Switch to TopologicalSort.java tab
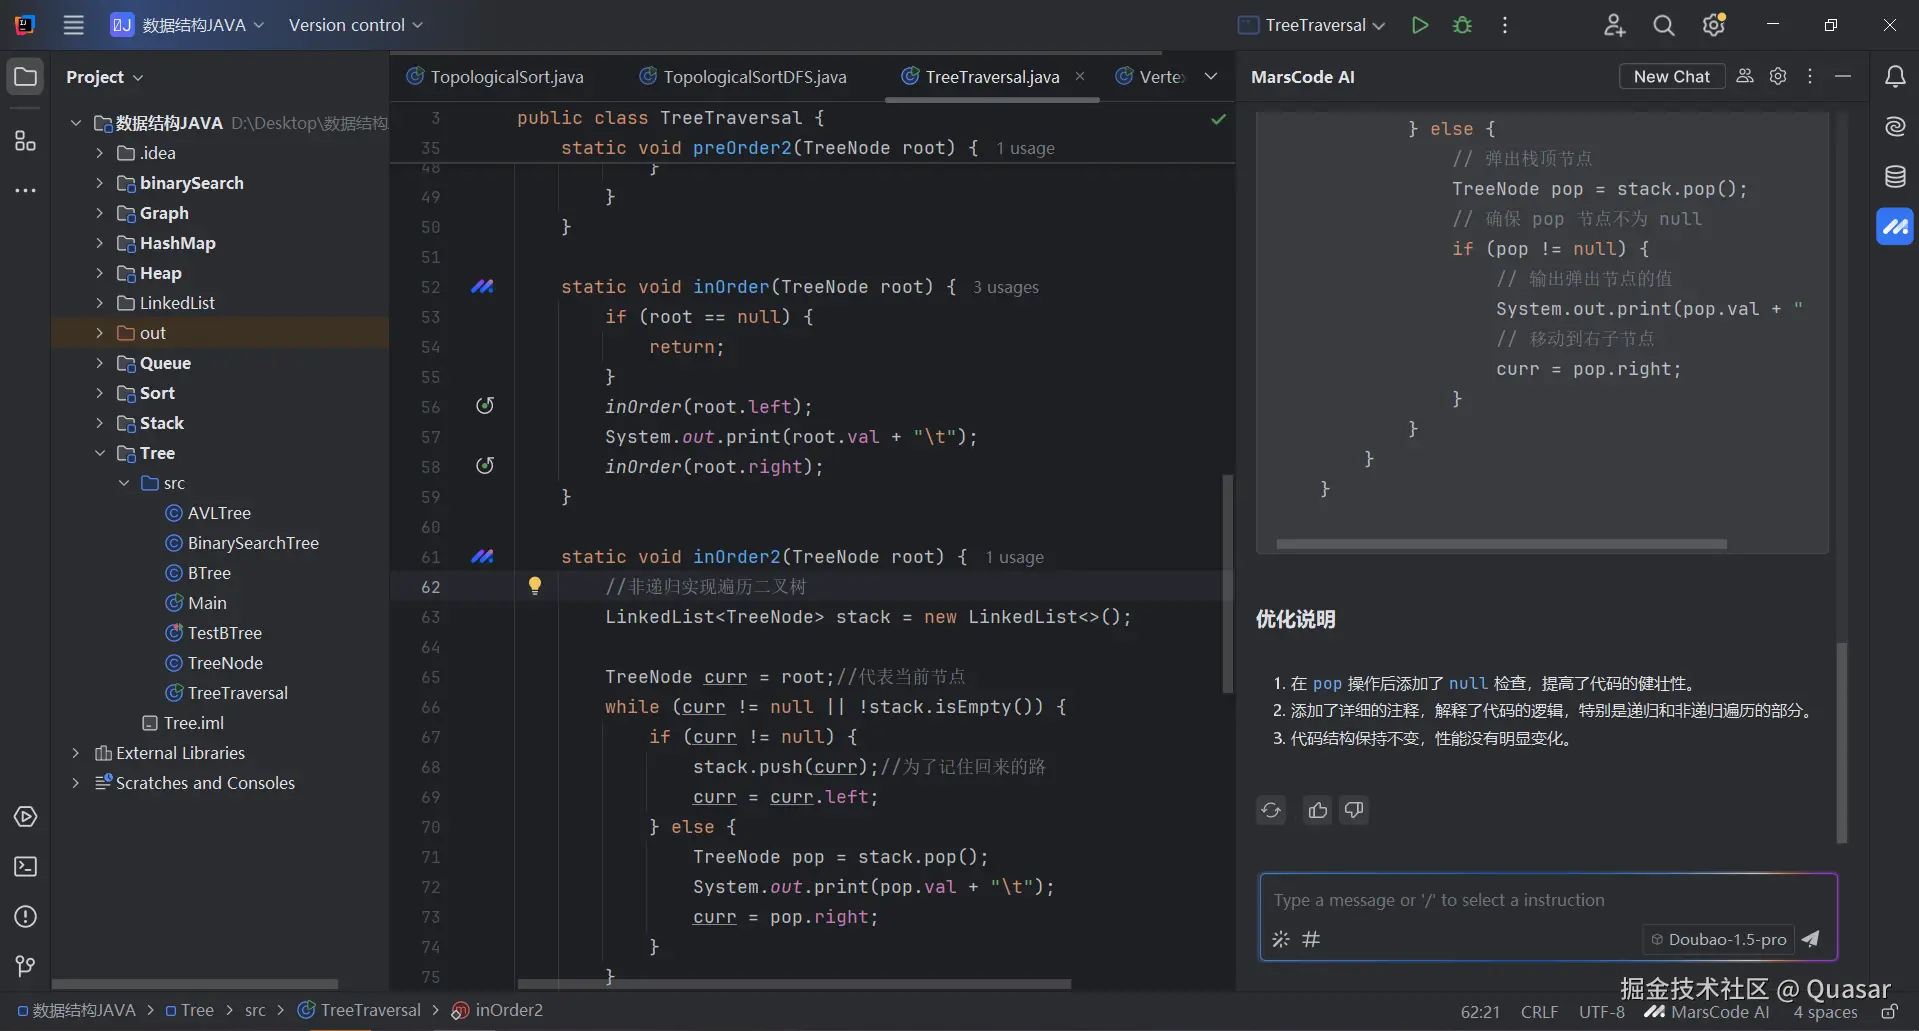The image size is (1919, 1031). pos(506,77)
